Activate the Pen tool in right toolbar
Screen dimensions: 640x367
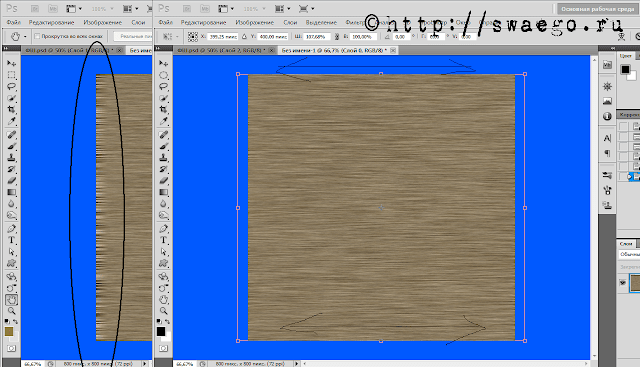163,228
